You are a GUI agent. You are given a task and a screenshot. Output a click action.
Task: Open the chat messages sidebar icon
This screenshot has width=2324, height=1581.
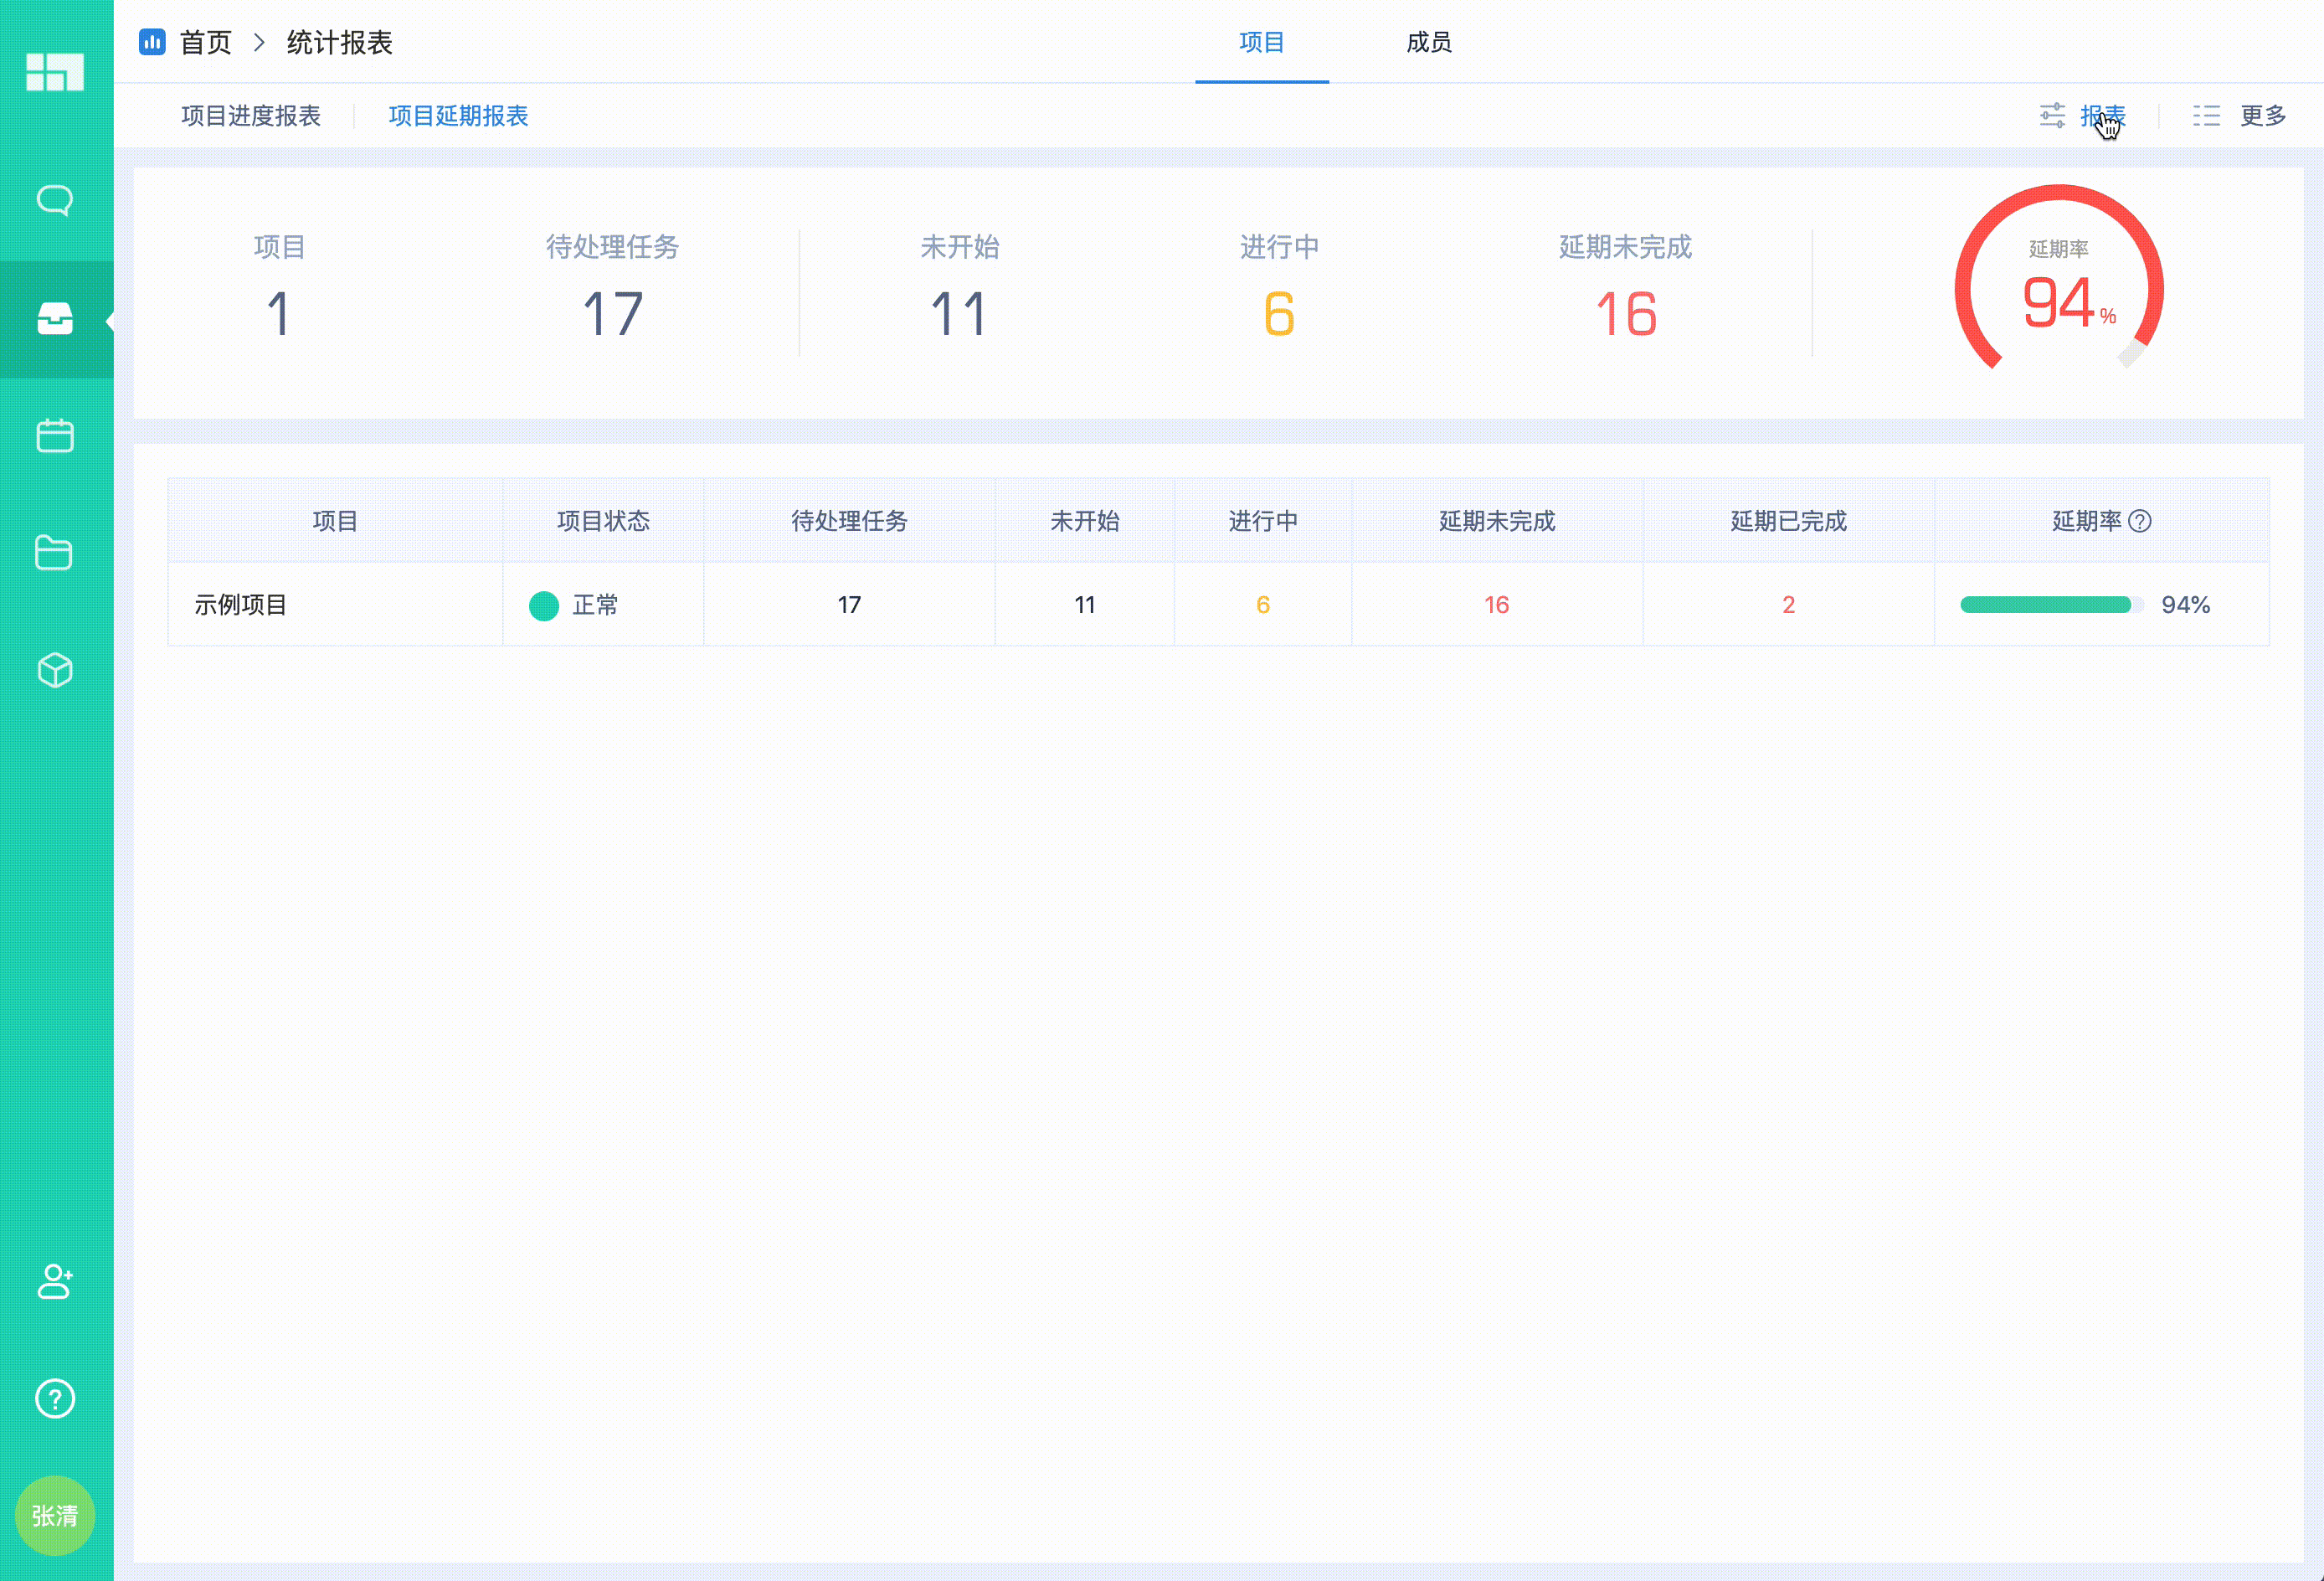pos(55,200)
